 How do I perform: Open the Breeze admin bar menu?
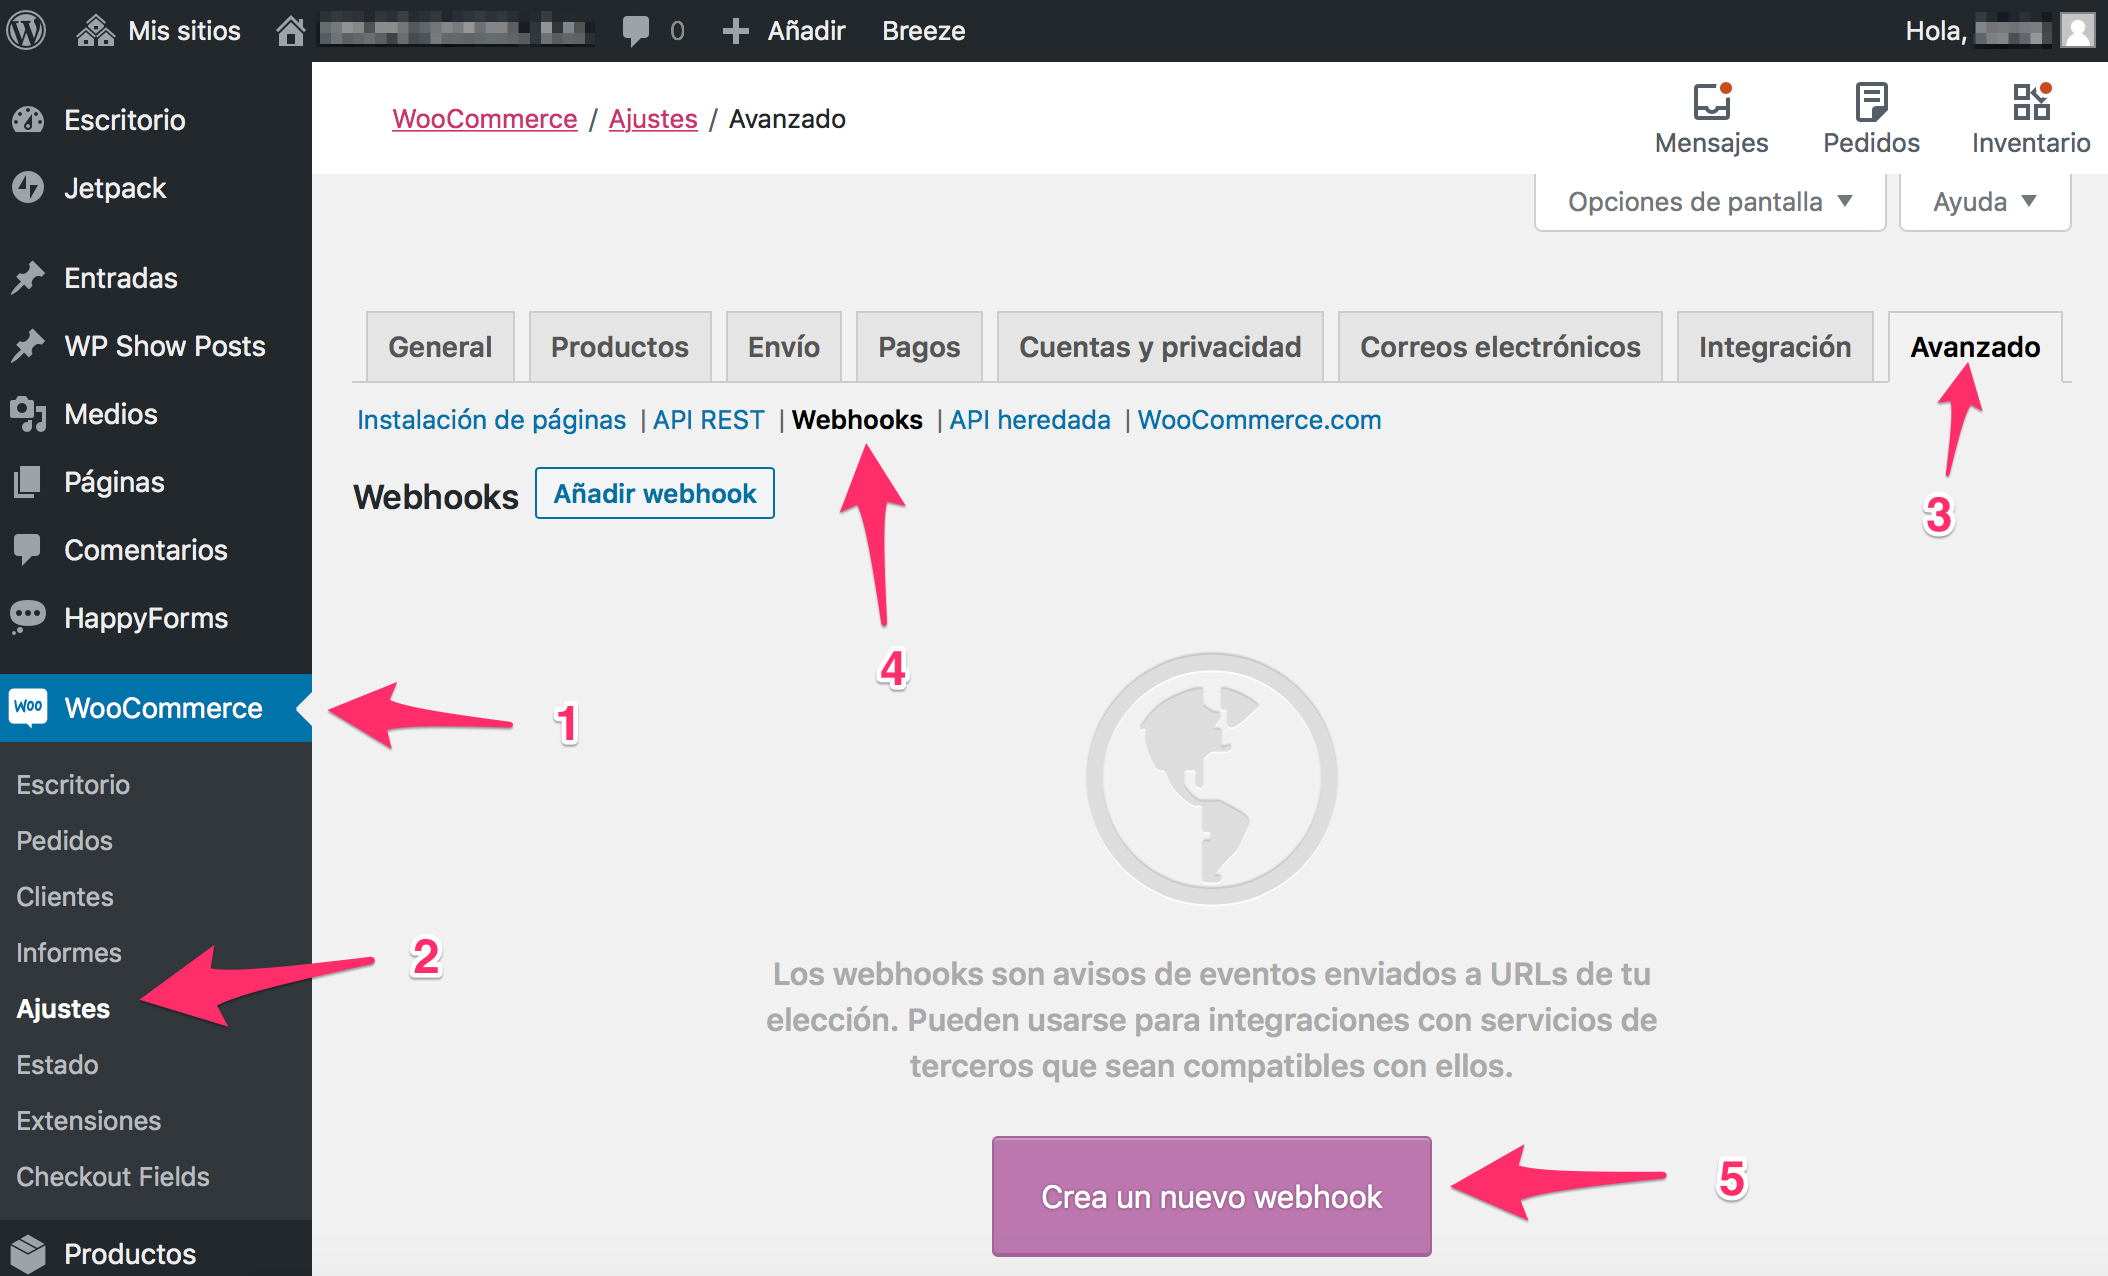pyautogui.click(x=923, y=31)
